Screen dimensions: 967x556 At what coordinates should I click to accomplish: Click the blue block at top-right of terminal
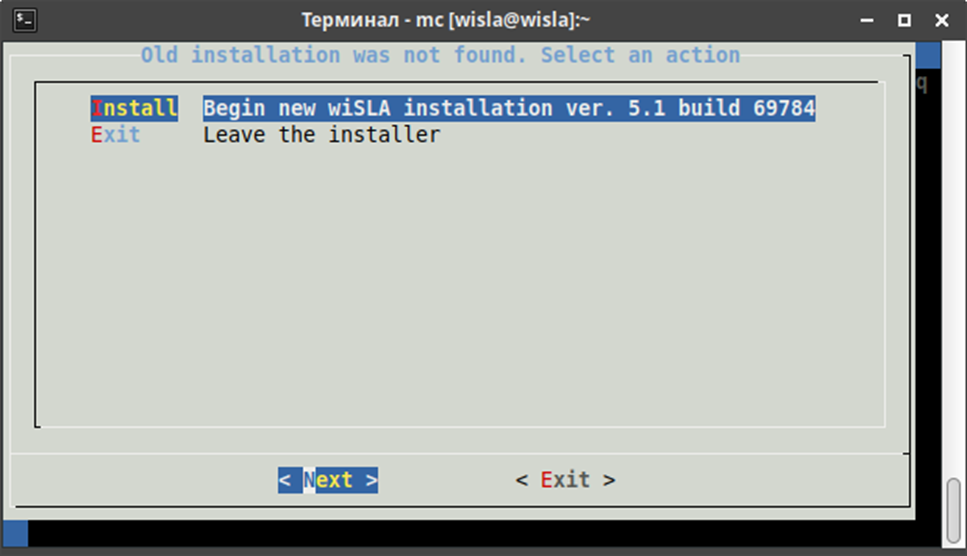(928, 55)
